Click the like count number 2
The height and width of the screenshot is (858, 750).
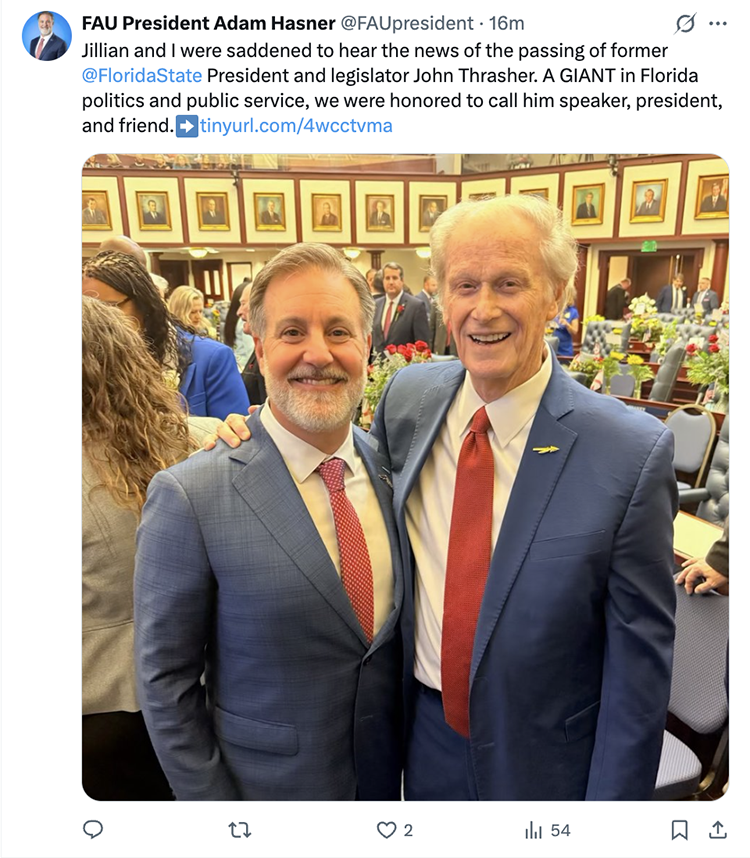pyautogui.click(x=408, y=831)
